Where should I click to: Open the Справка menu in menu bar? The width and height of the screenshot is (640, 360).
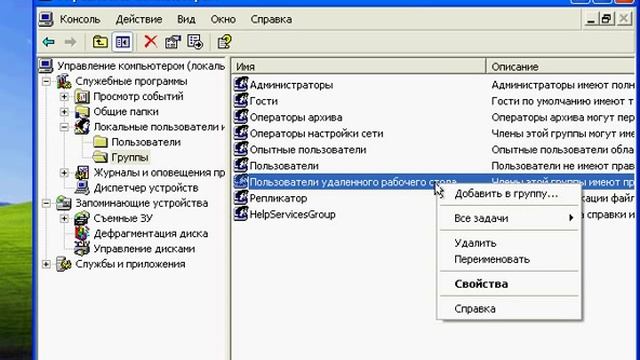(x=271, y=19)
